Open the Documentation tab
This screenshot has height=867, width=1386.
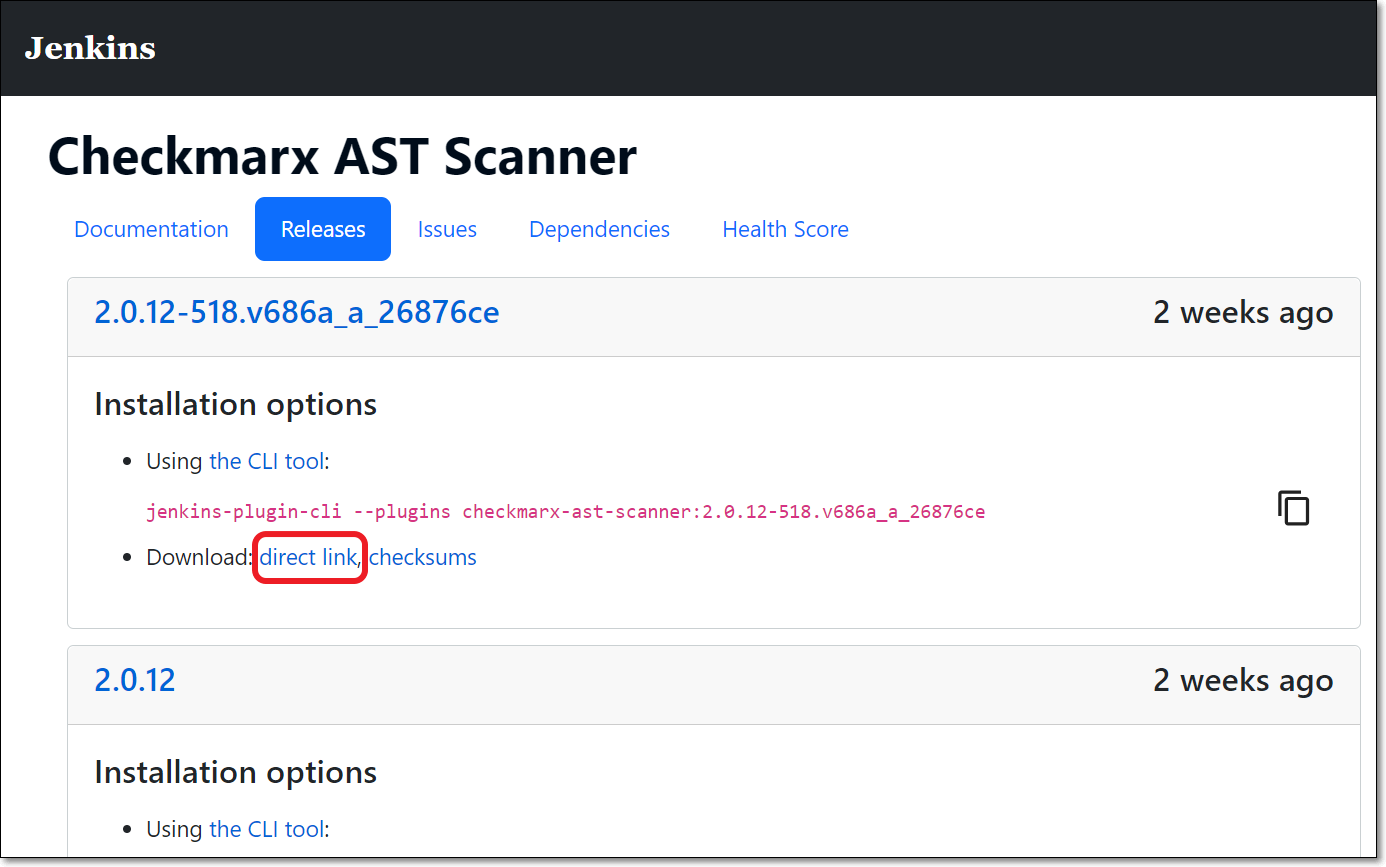point(151,229)
